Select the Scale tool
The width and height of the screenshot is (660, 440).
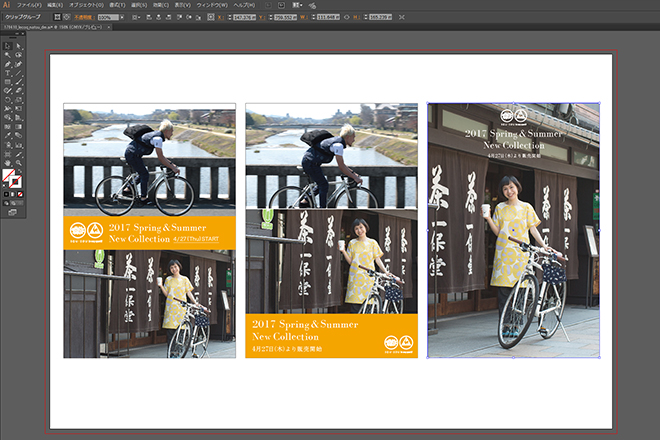click(x=19, y=99)
